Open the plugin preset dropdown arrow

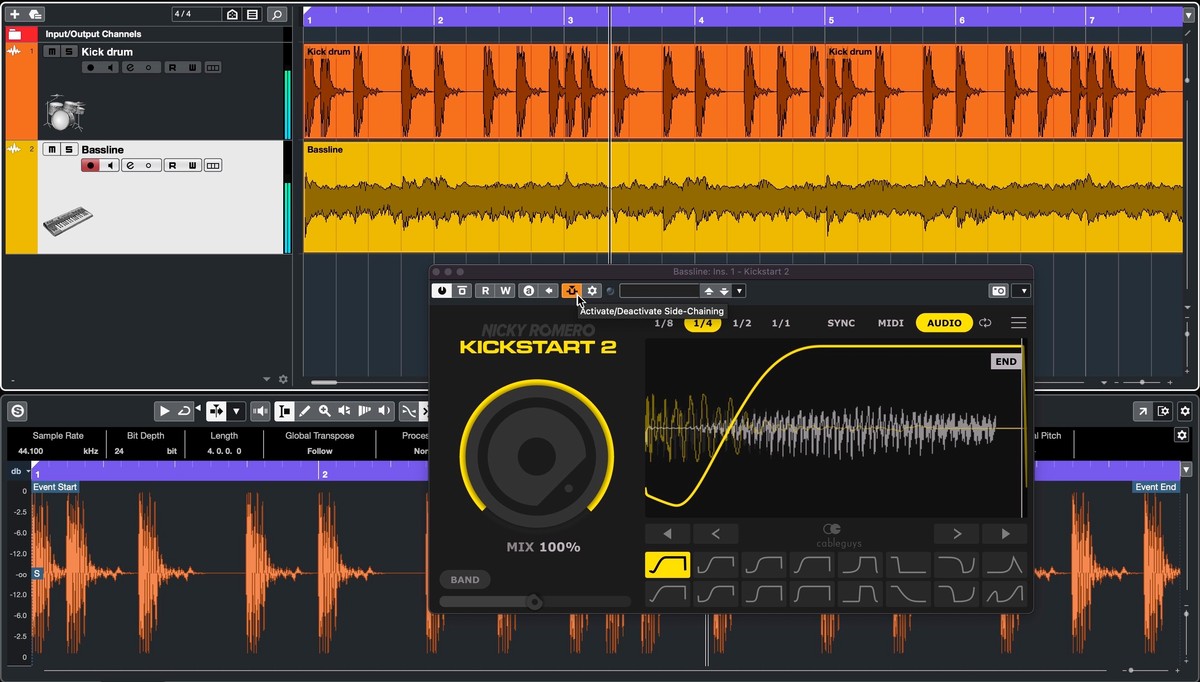click(739, 291)
